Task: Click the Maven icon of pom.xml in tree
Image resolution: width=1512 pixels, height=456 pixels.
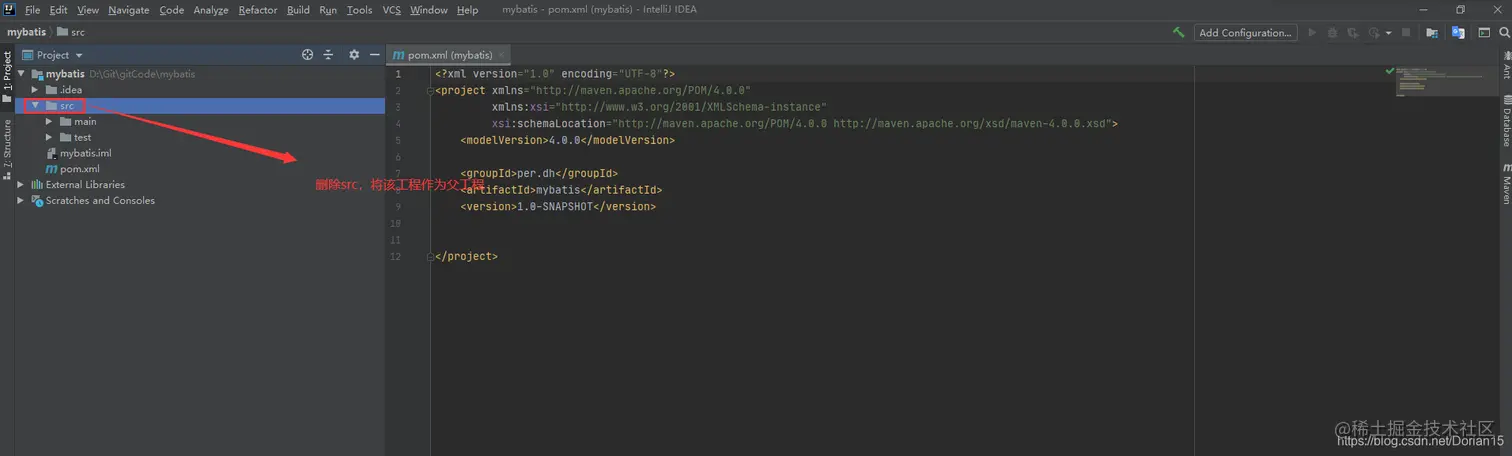Action: [52, 169]
